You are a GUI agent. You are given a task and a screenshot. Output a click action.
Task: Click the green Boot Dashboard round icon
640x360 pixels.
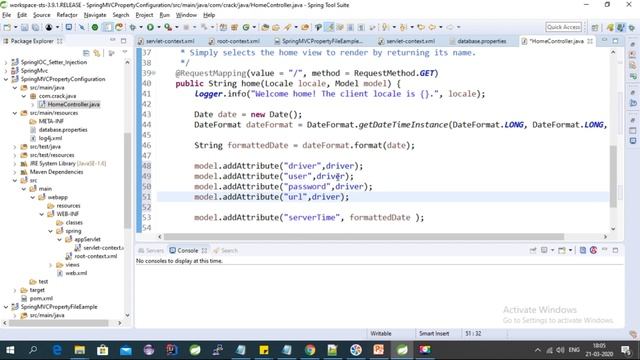[95, 27]
